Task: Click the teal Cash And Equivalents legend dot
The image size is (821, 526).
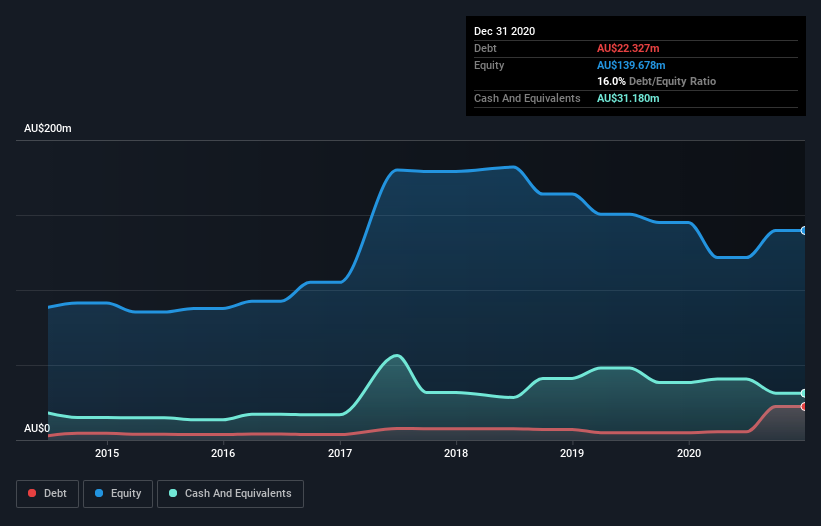Action: [173, 493]
